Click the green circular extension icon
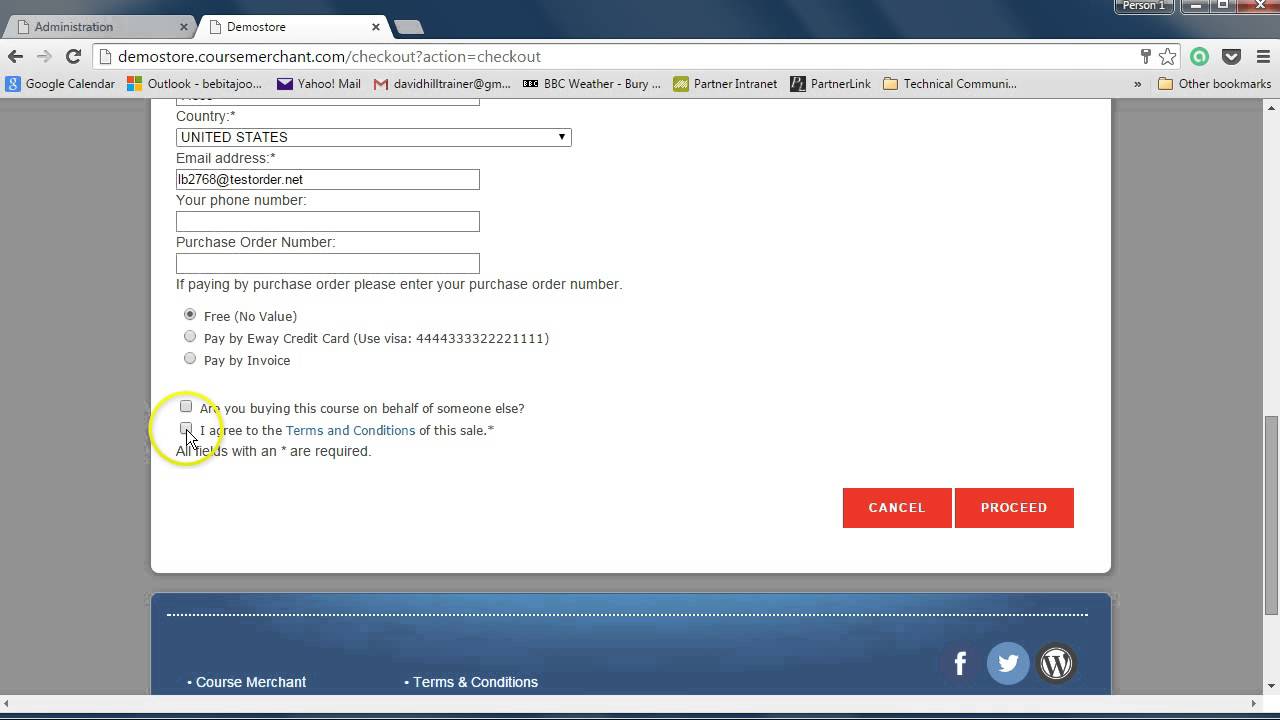The width and height of the screenshot is (1280, 720). tap(1199, 57)
